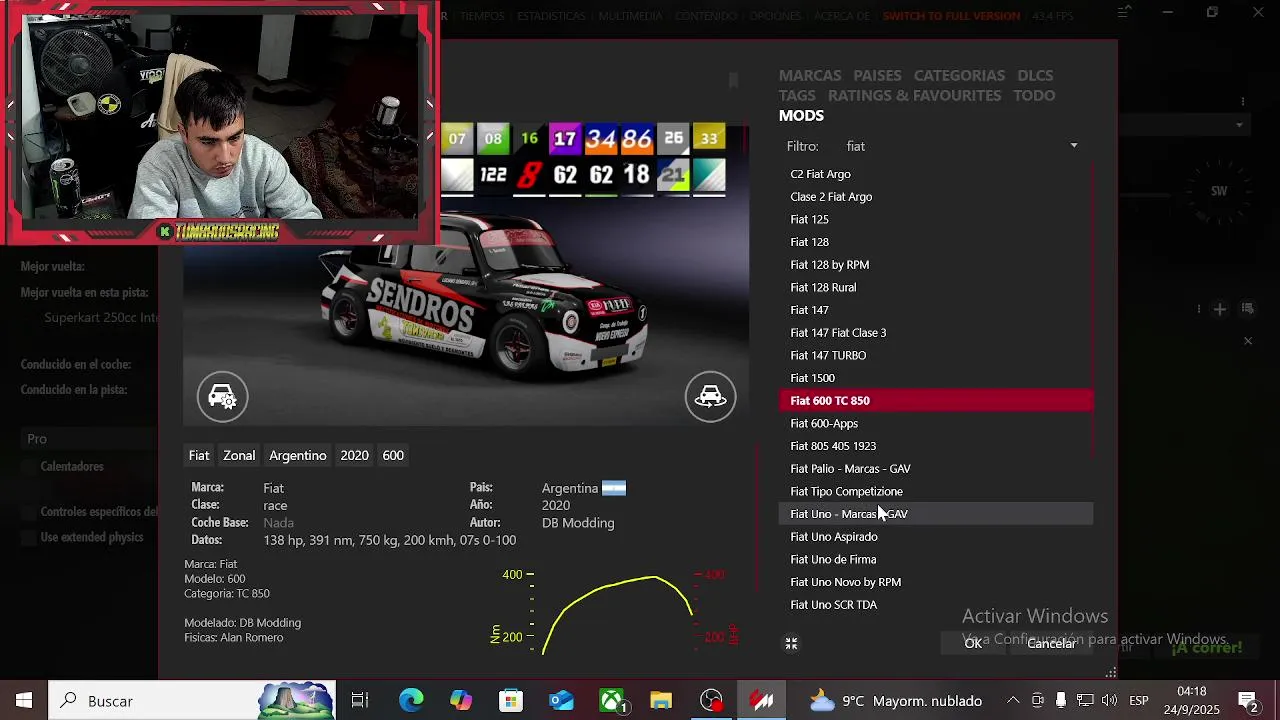
Task: Click the dialog resize grip corner
Action: 1111,673
